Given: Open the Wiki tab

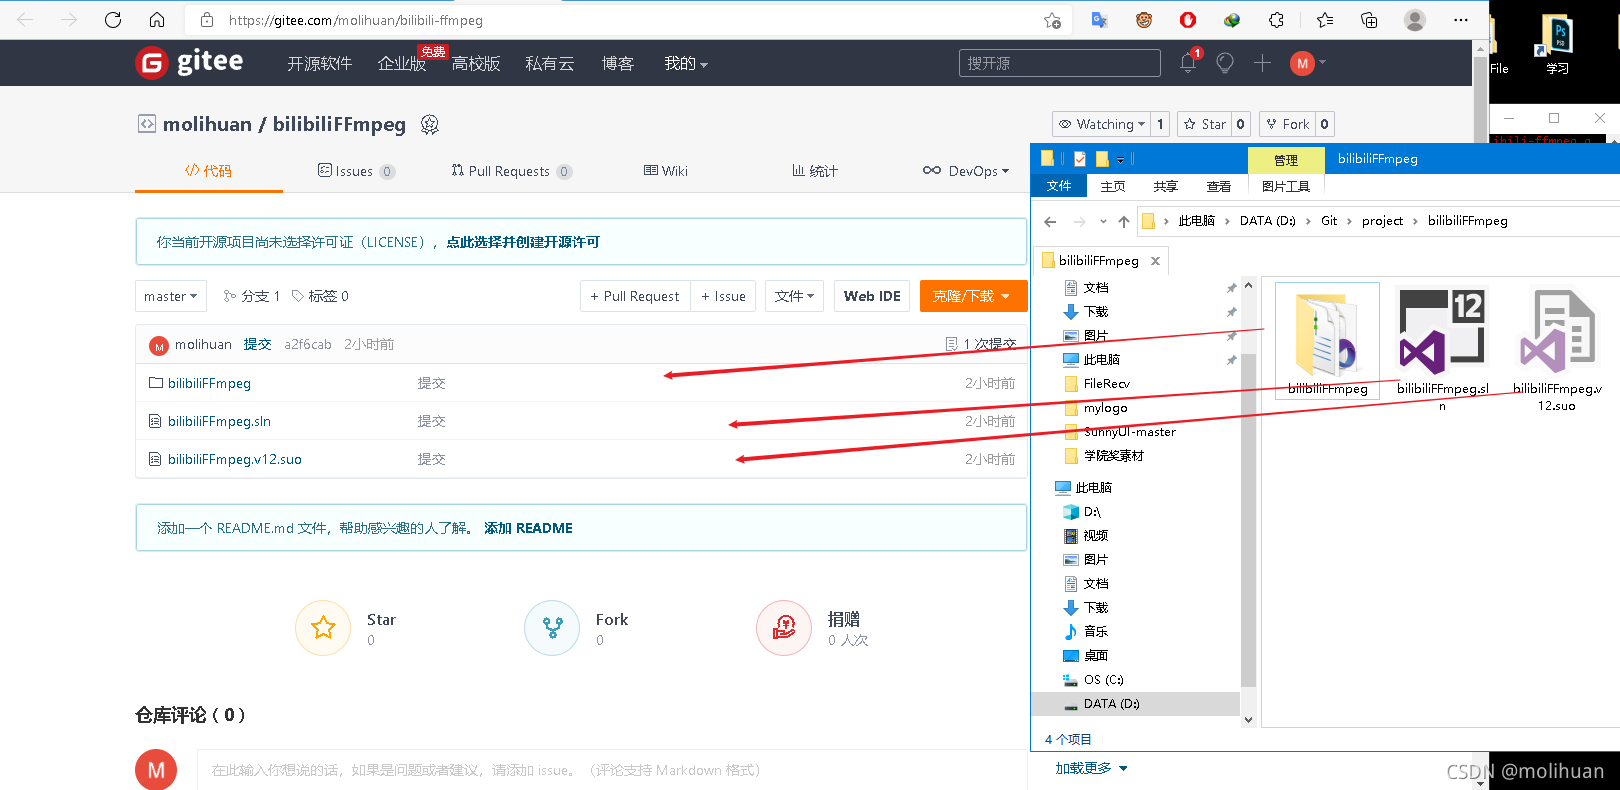Looking at the screenshot, I should [666, 171].
